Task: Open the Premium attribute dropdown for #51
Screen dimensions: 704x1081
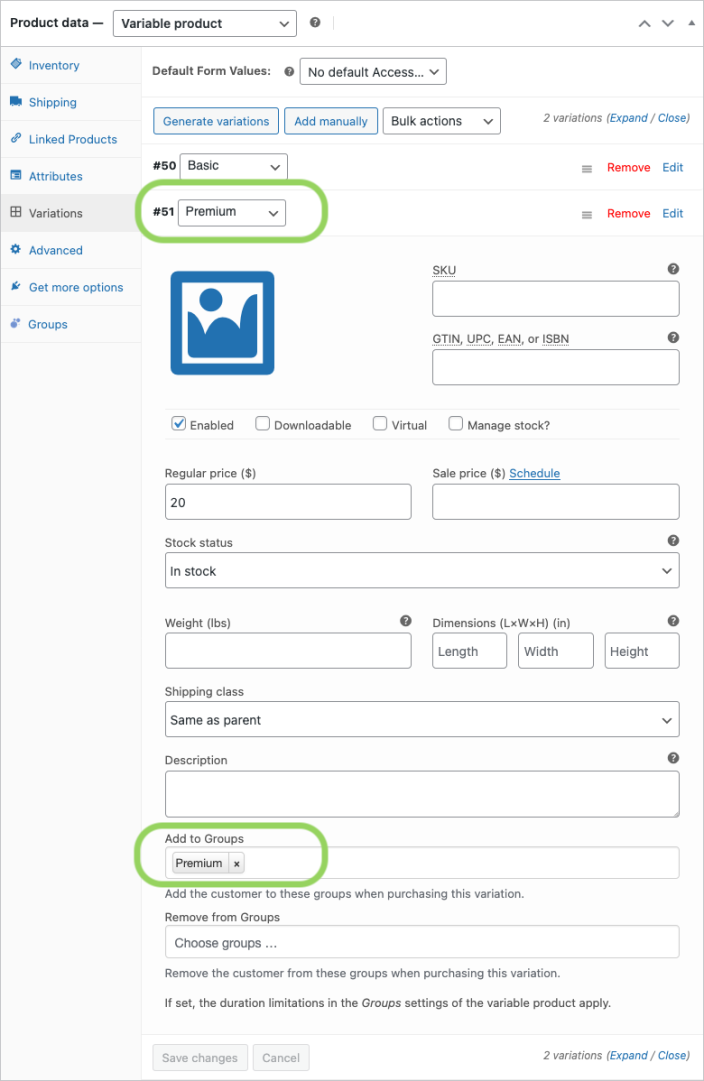Action: pos(232,212)
